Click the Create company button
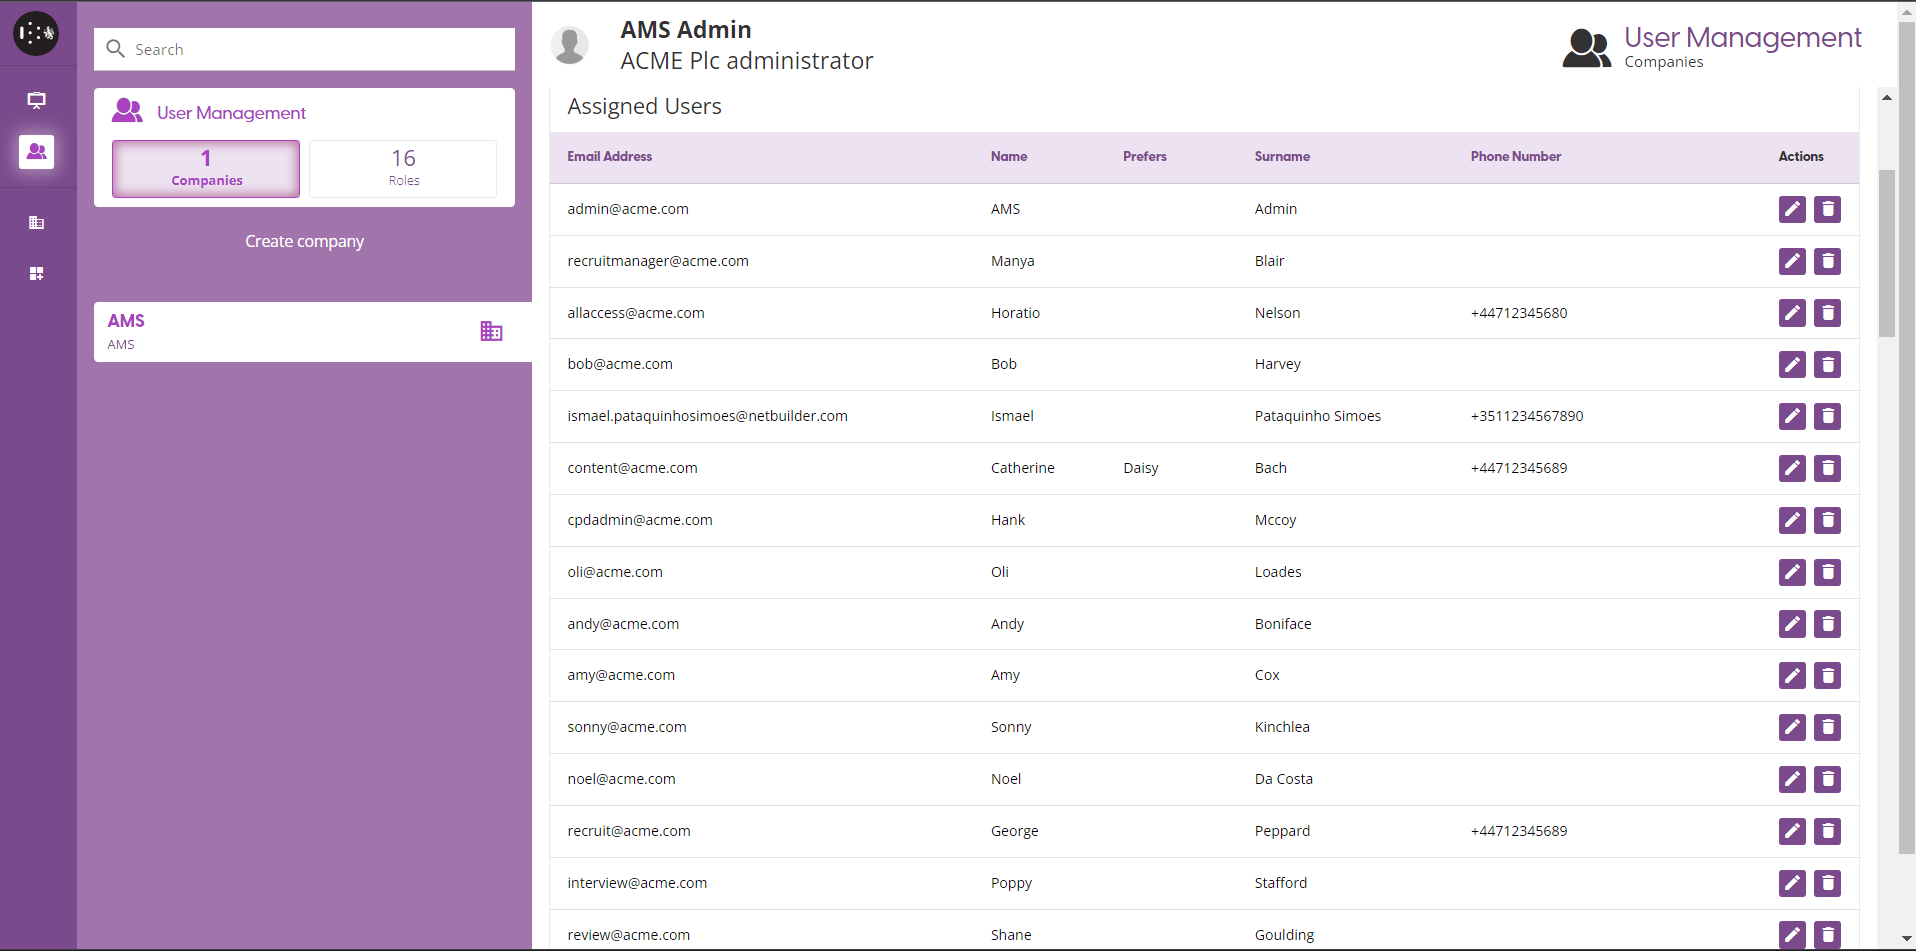 click(x=304, y=241)
